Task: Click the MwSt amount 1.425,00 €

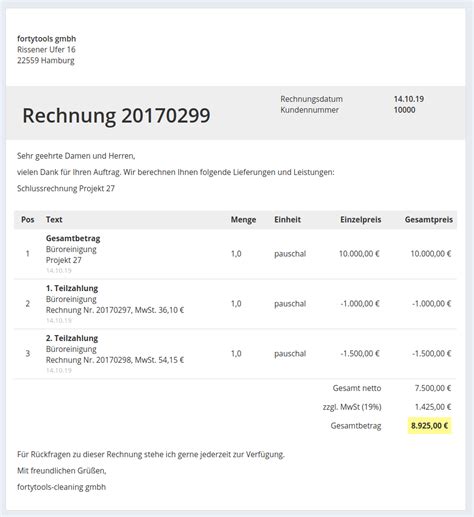Action: pyautogui.click(x=433, y=407)
